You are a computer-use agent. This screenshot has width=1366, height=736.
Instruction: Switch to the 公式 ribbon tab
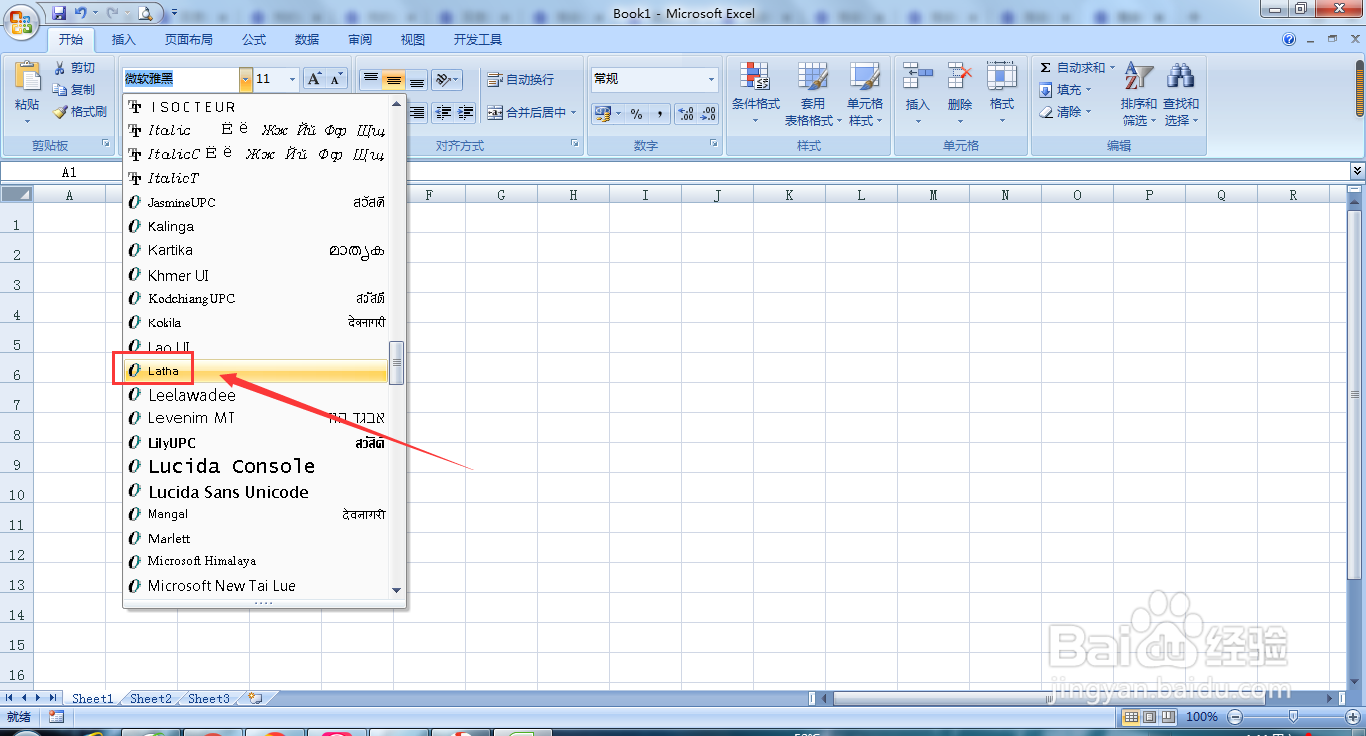point(254,40)
